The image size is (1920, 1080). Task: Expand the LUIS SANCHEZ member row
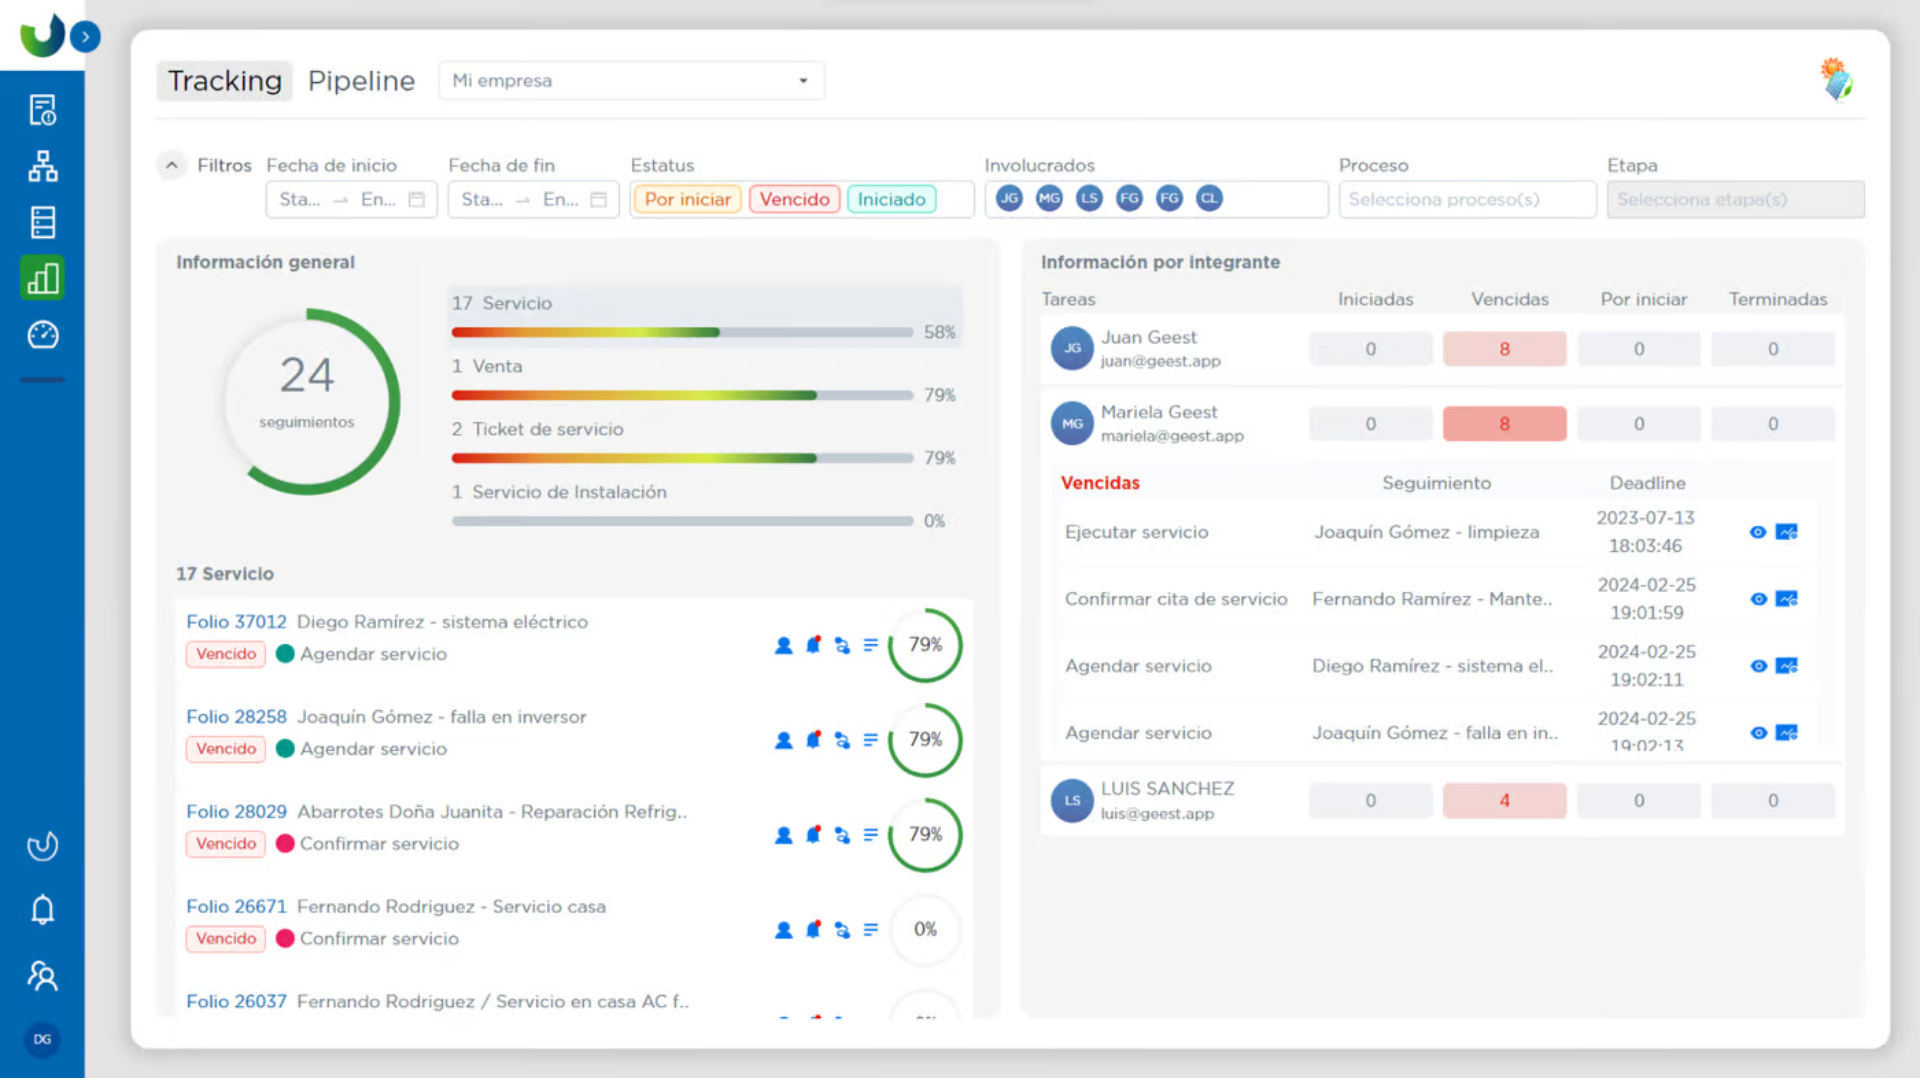[1442, 801]
